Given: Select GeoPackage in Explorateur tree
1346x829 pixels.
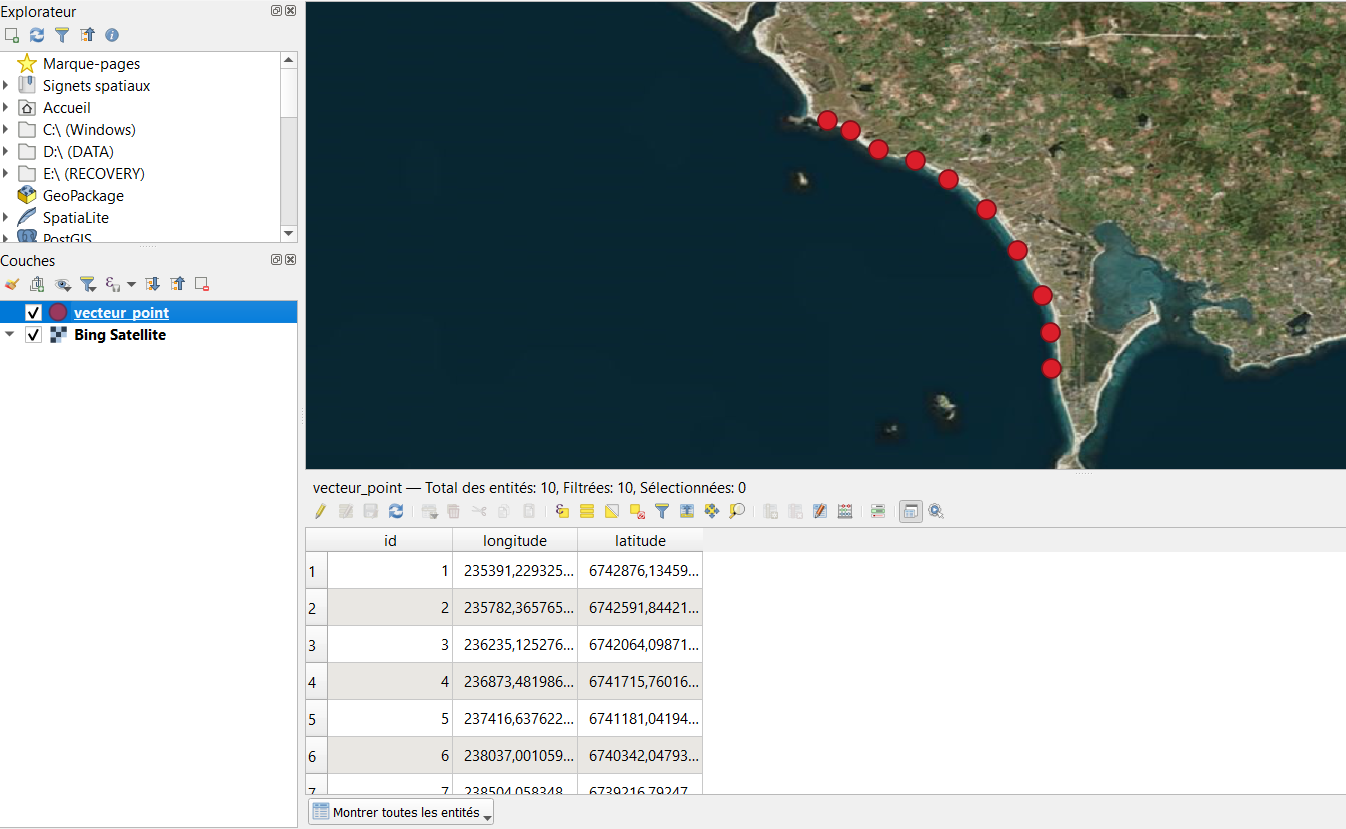Looking at the screenshot, I should (x=83, y=196).
